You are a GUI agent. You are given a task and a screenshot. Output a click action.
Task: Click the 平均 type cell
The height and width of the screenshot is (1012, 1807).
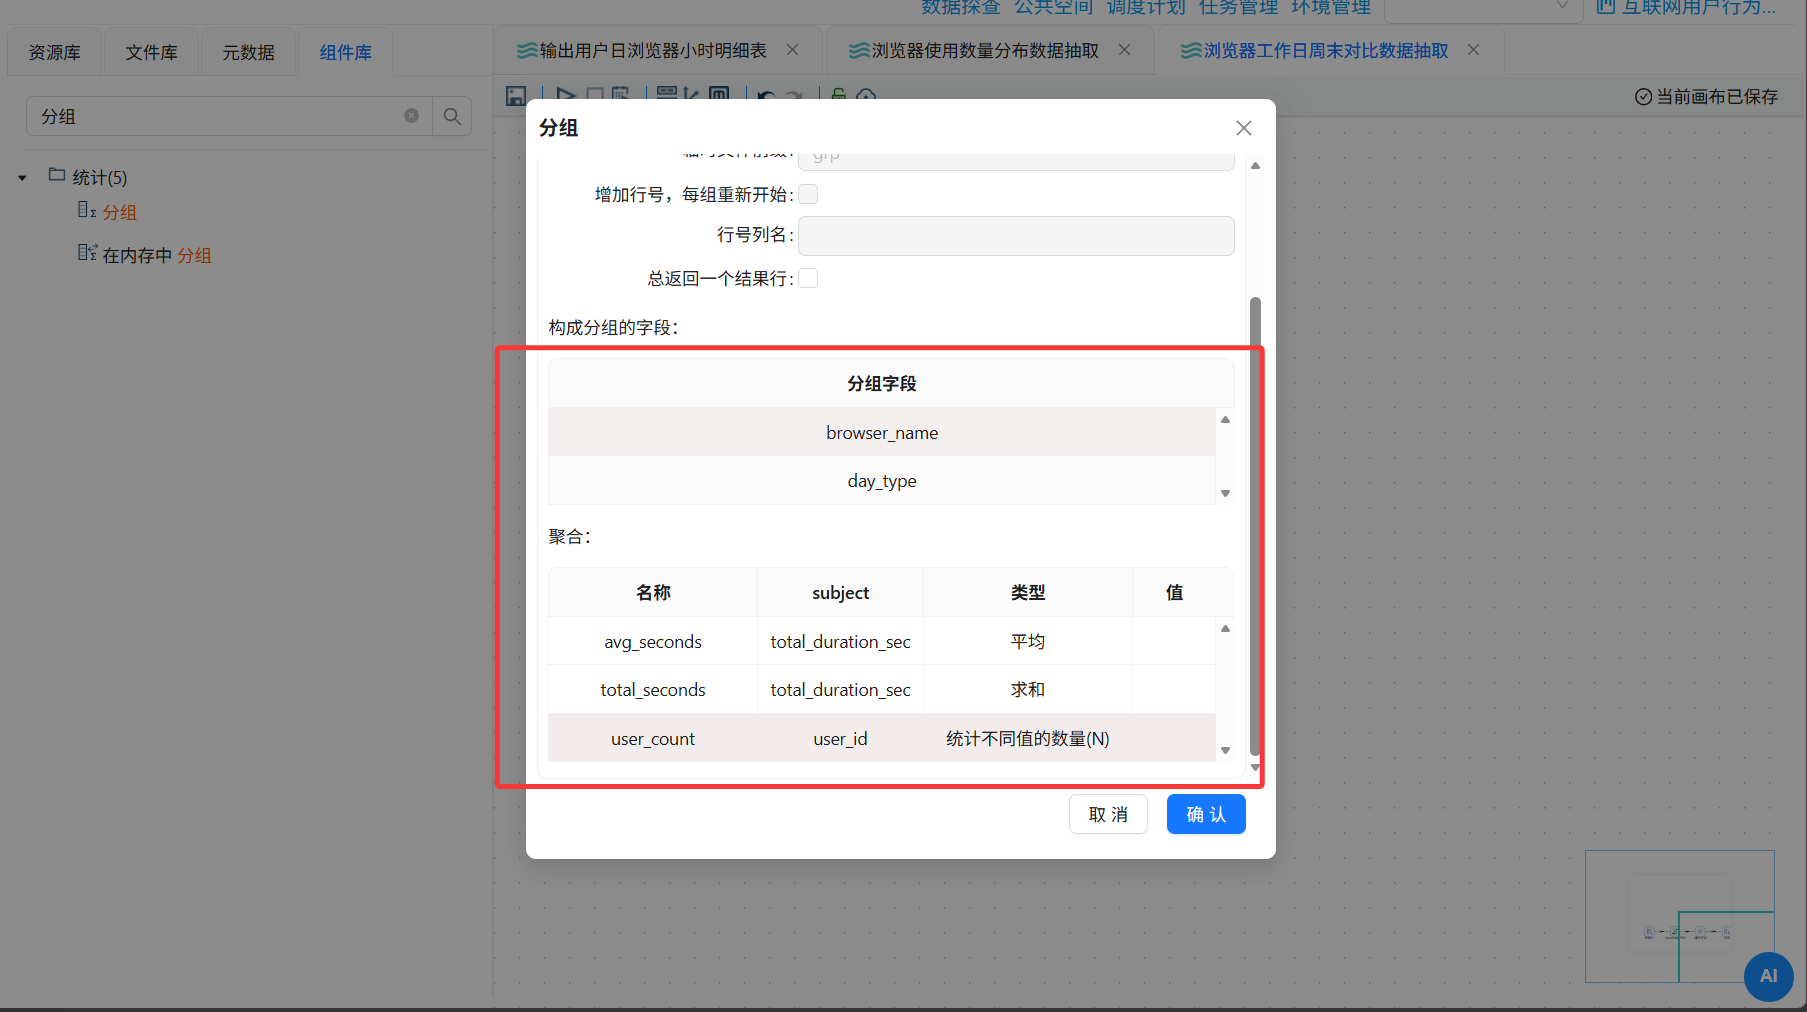point(1028,641)
